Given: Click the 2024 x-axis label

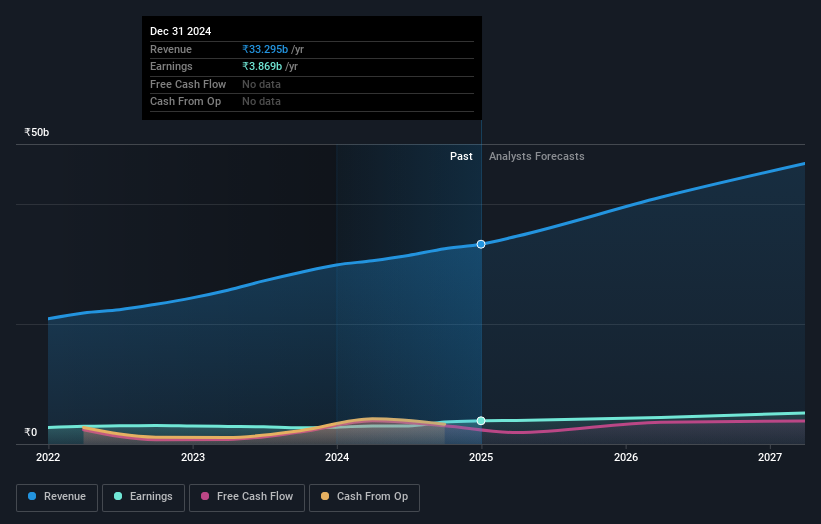Looking at the screenshot, I should 337,457.
